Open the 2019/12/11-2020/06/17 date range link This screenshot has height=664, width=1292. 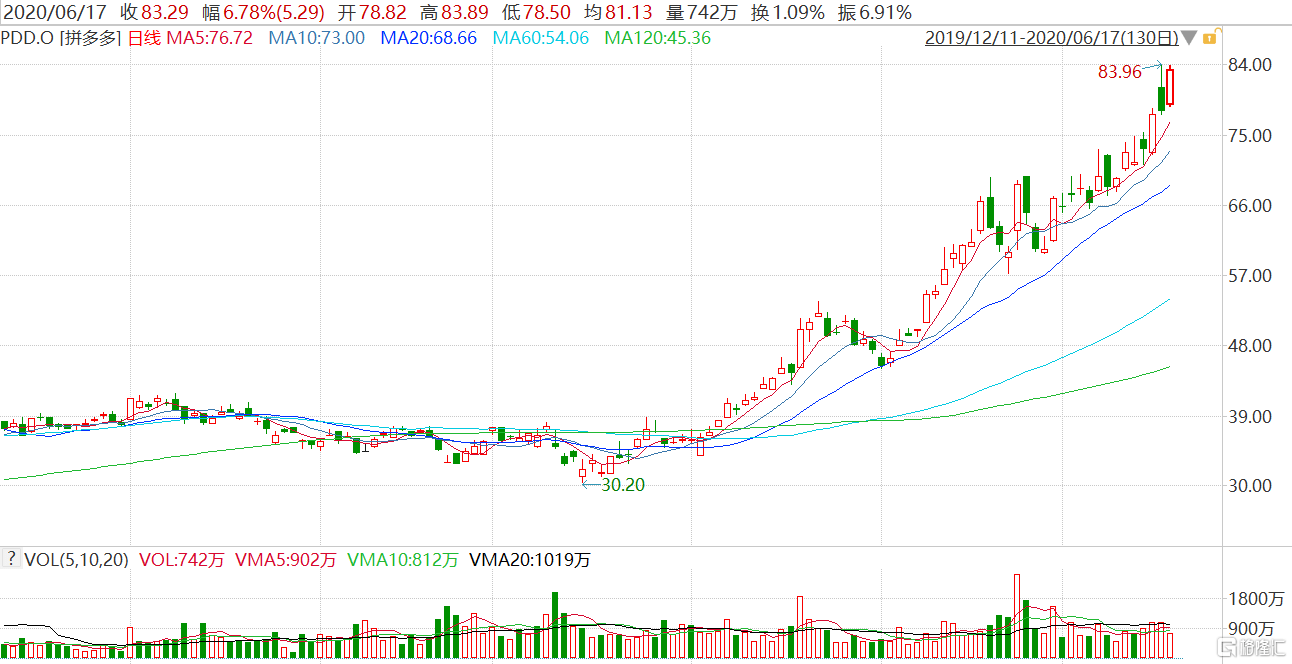click(x=1051, y=39)
